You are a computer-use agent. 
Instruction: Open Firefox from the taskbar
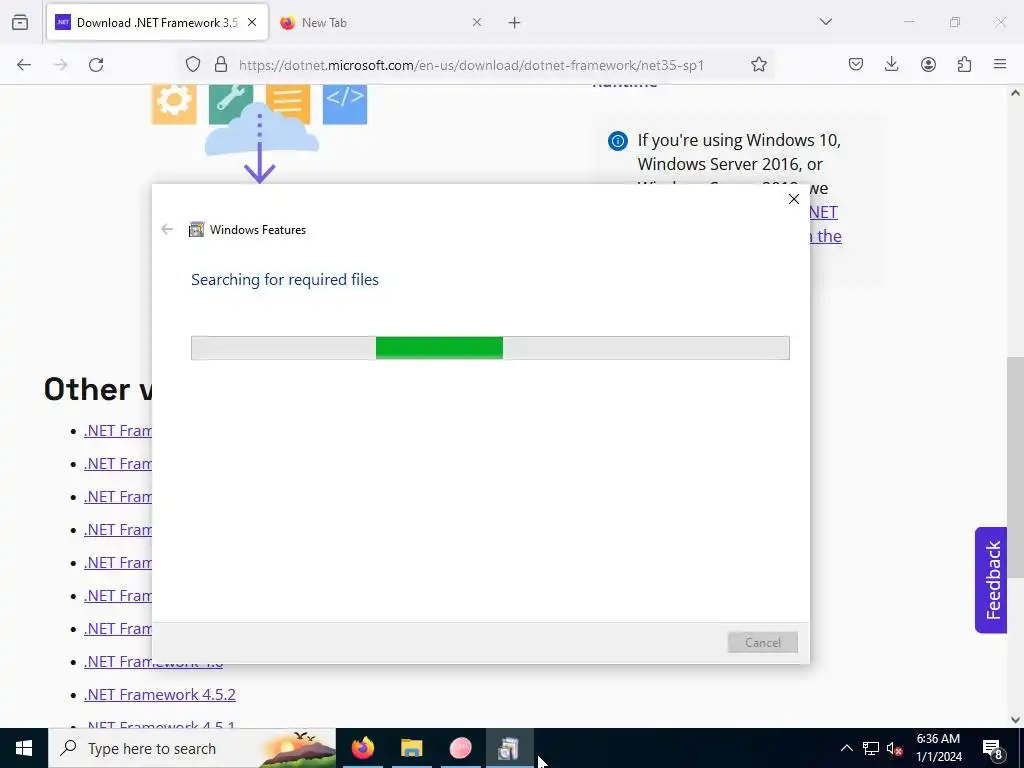tap(363, 748)
